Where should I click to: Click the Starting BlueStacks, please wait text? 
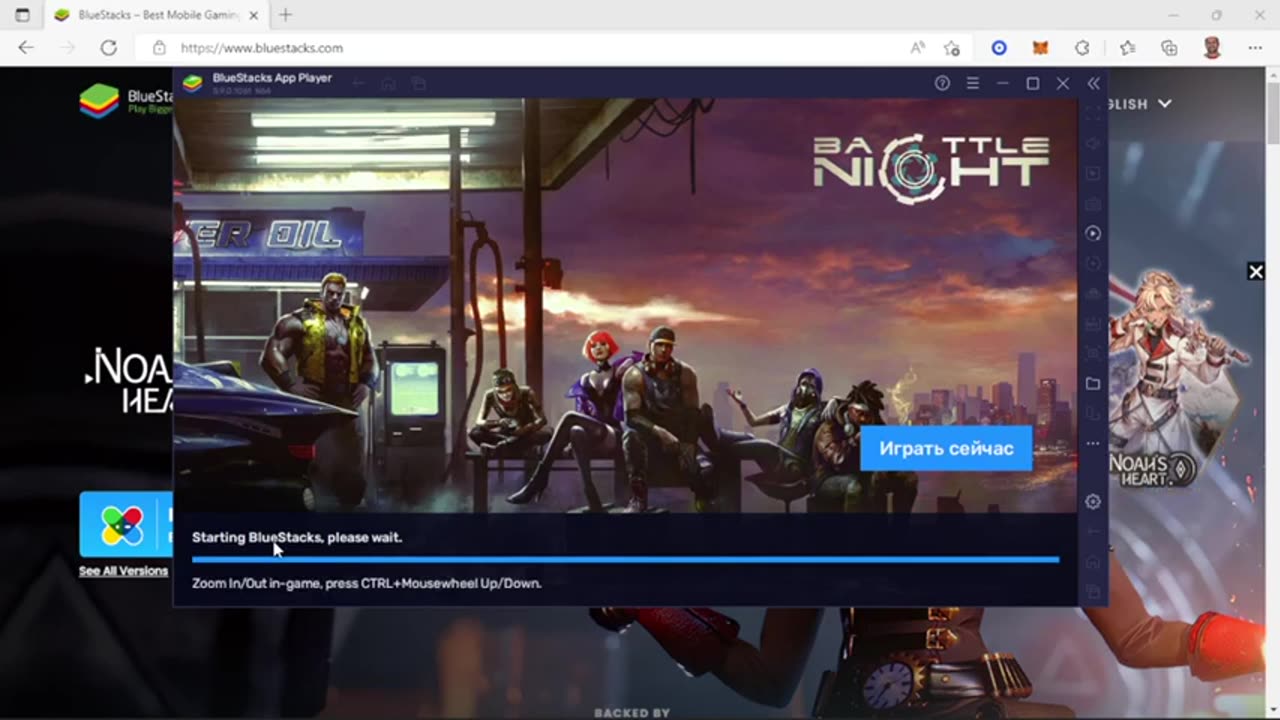297,537
